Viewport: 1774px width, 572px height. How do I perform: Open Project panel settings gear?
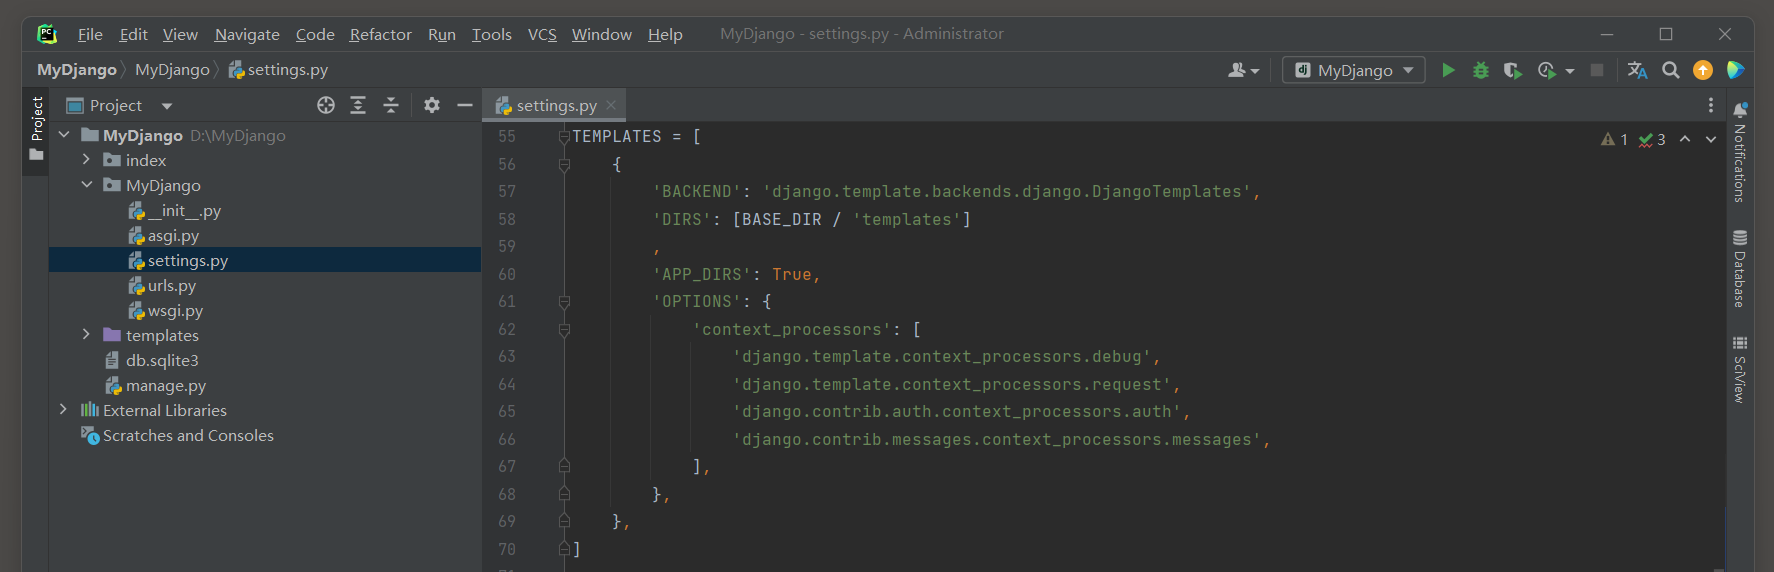pyautogui.click(x=432, y=105)
